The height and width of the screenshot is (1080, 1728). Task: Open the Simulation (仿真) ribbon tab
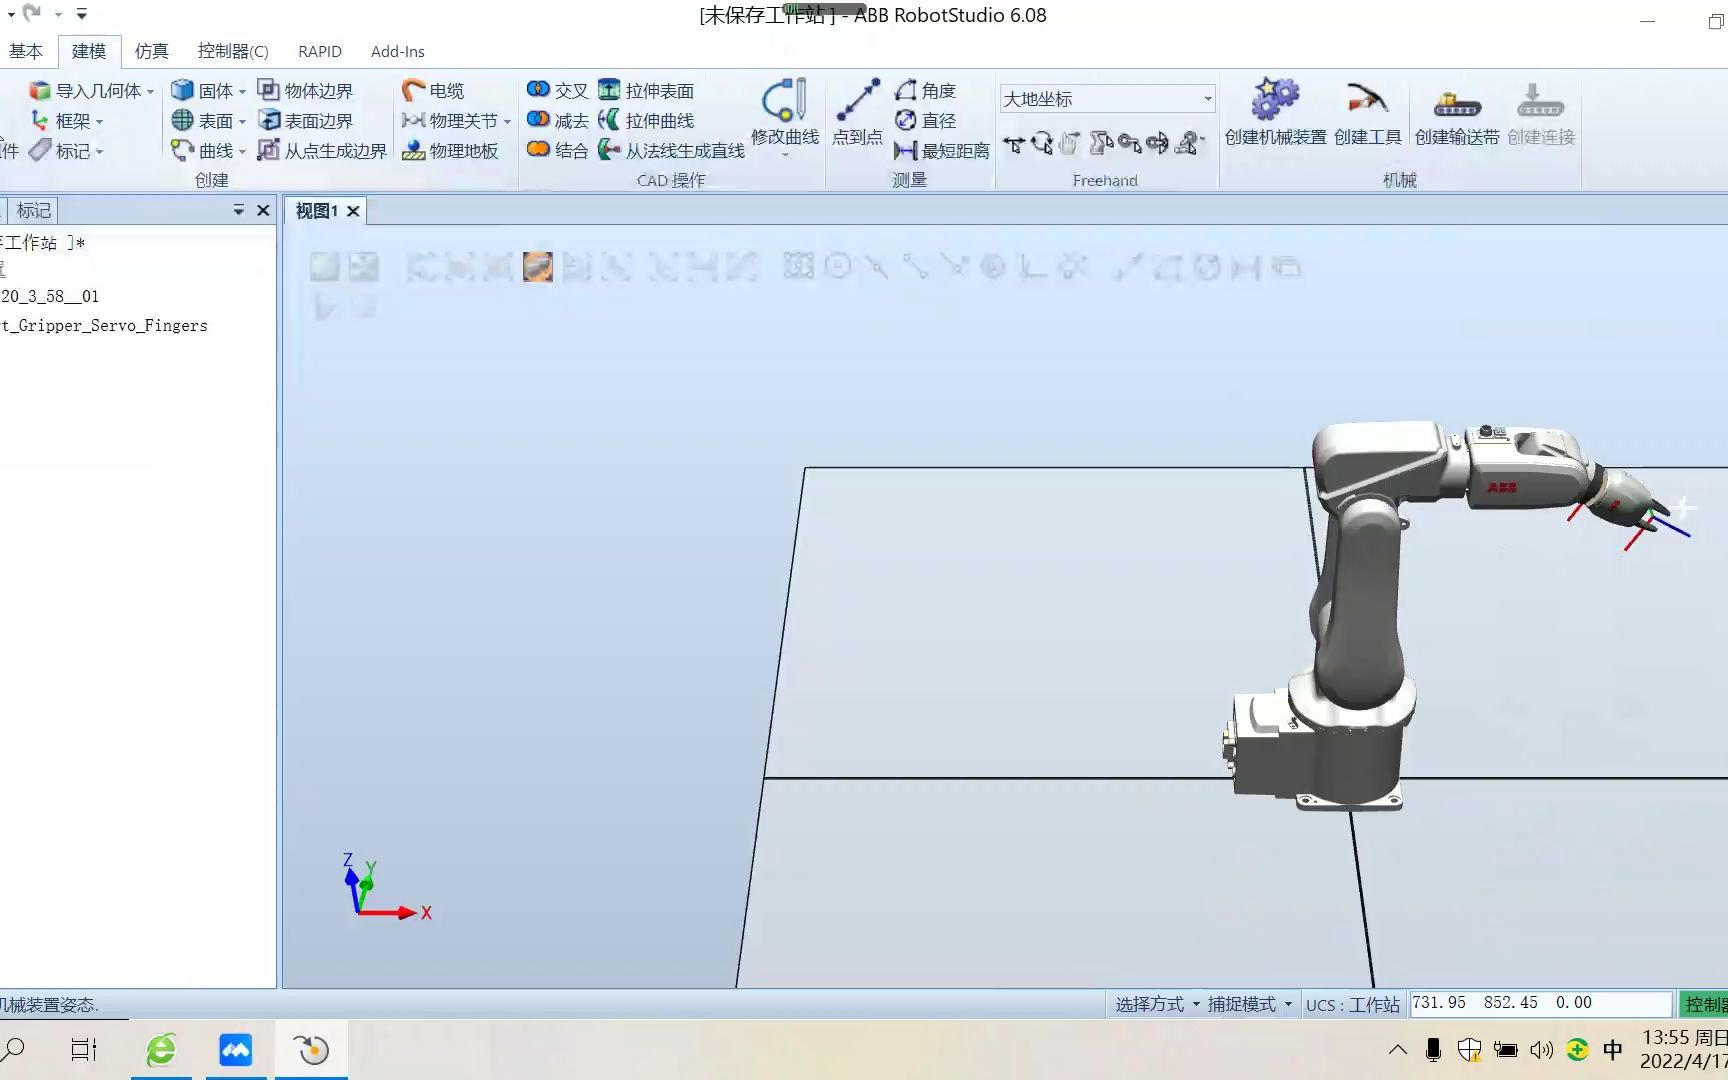pos(151,51)
